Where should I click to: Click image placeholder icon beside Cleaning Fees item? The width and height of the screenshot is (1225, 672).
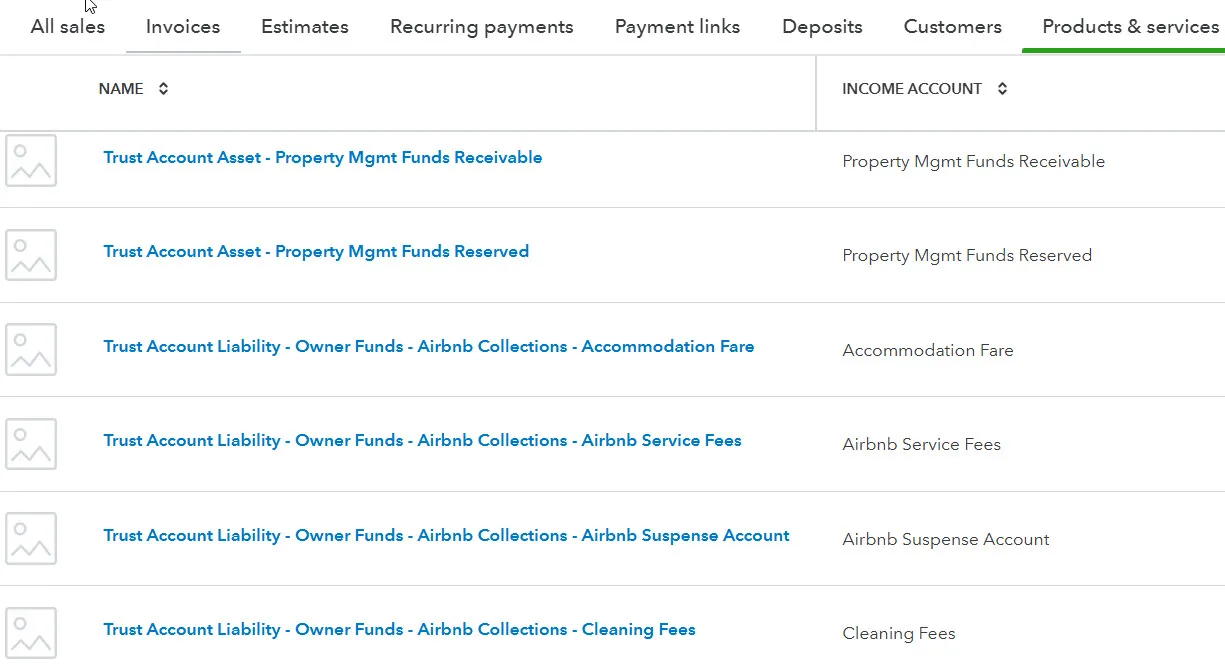[x=31, y=632]
